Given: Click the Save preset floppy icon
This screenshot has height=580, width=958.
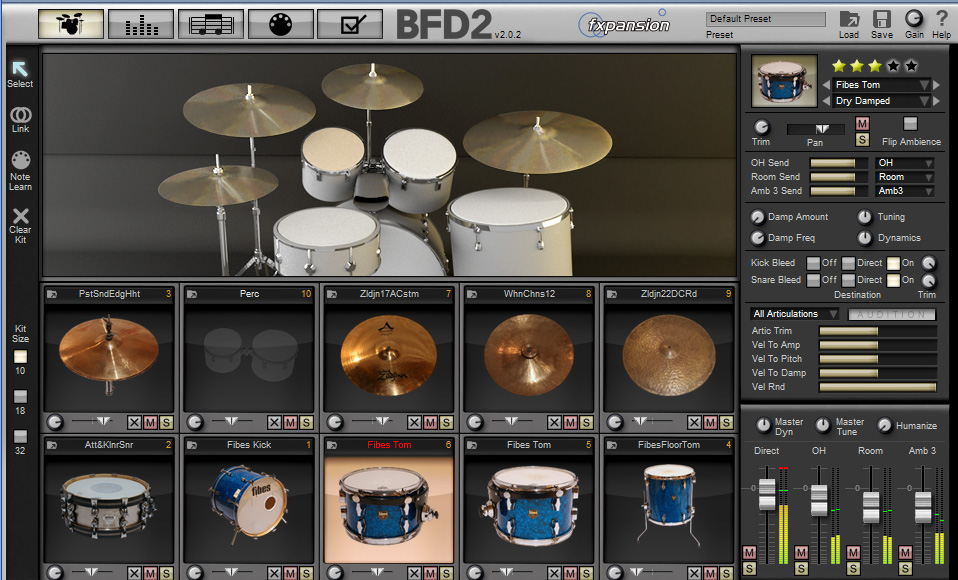Looking at the screenshot, I should point(882,19).
